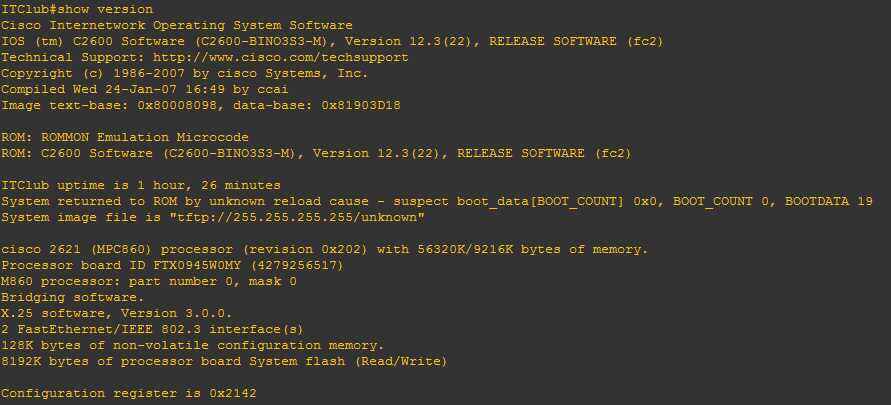Click the 'cisco 2621 (MPC860)' processor text
Screen dimensions: 891x405
(77, 249)
